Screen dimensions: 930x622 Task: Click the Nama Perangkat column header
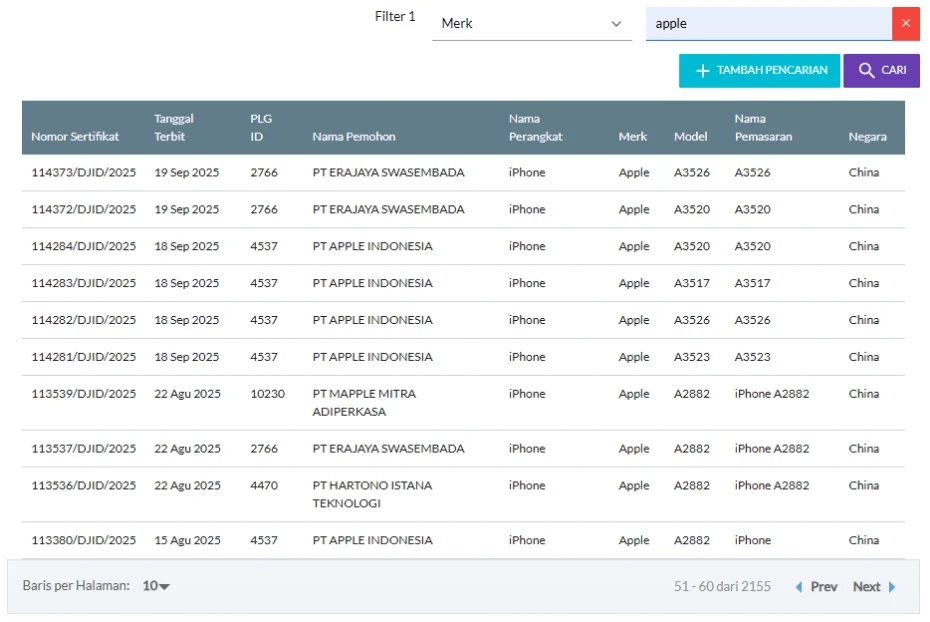tap(535, 128)
